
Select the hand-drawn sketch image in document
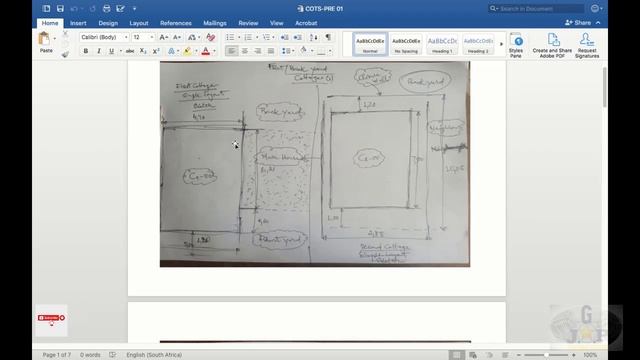[315, 164]
